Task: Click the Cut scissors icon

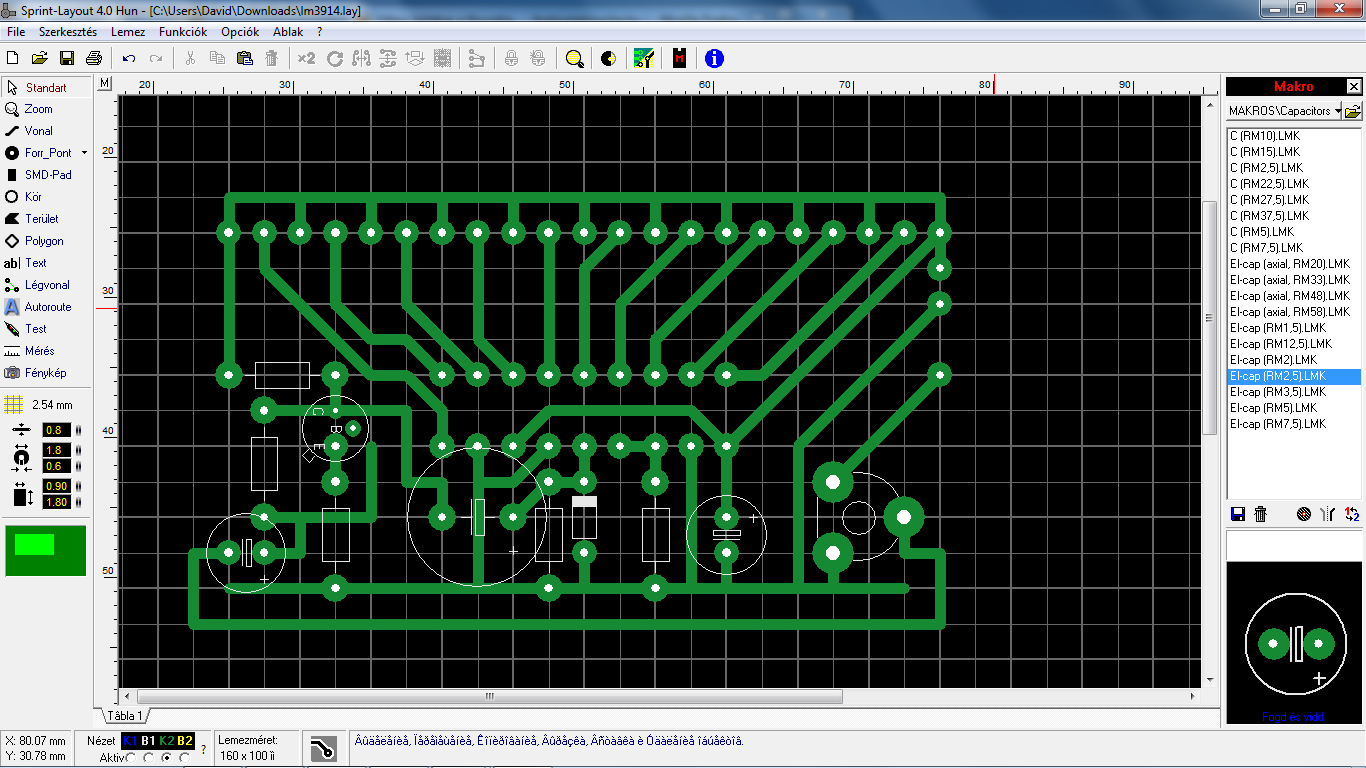Action: [190, 58]
